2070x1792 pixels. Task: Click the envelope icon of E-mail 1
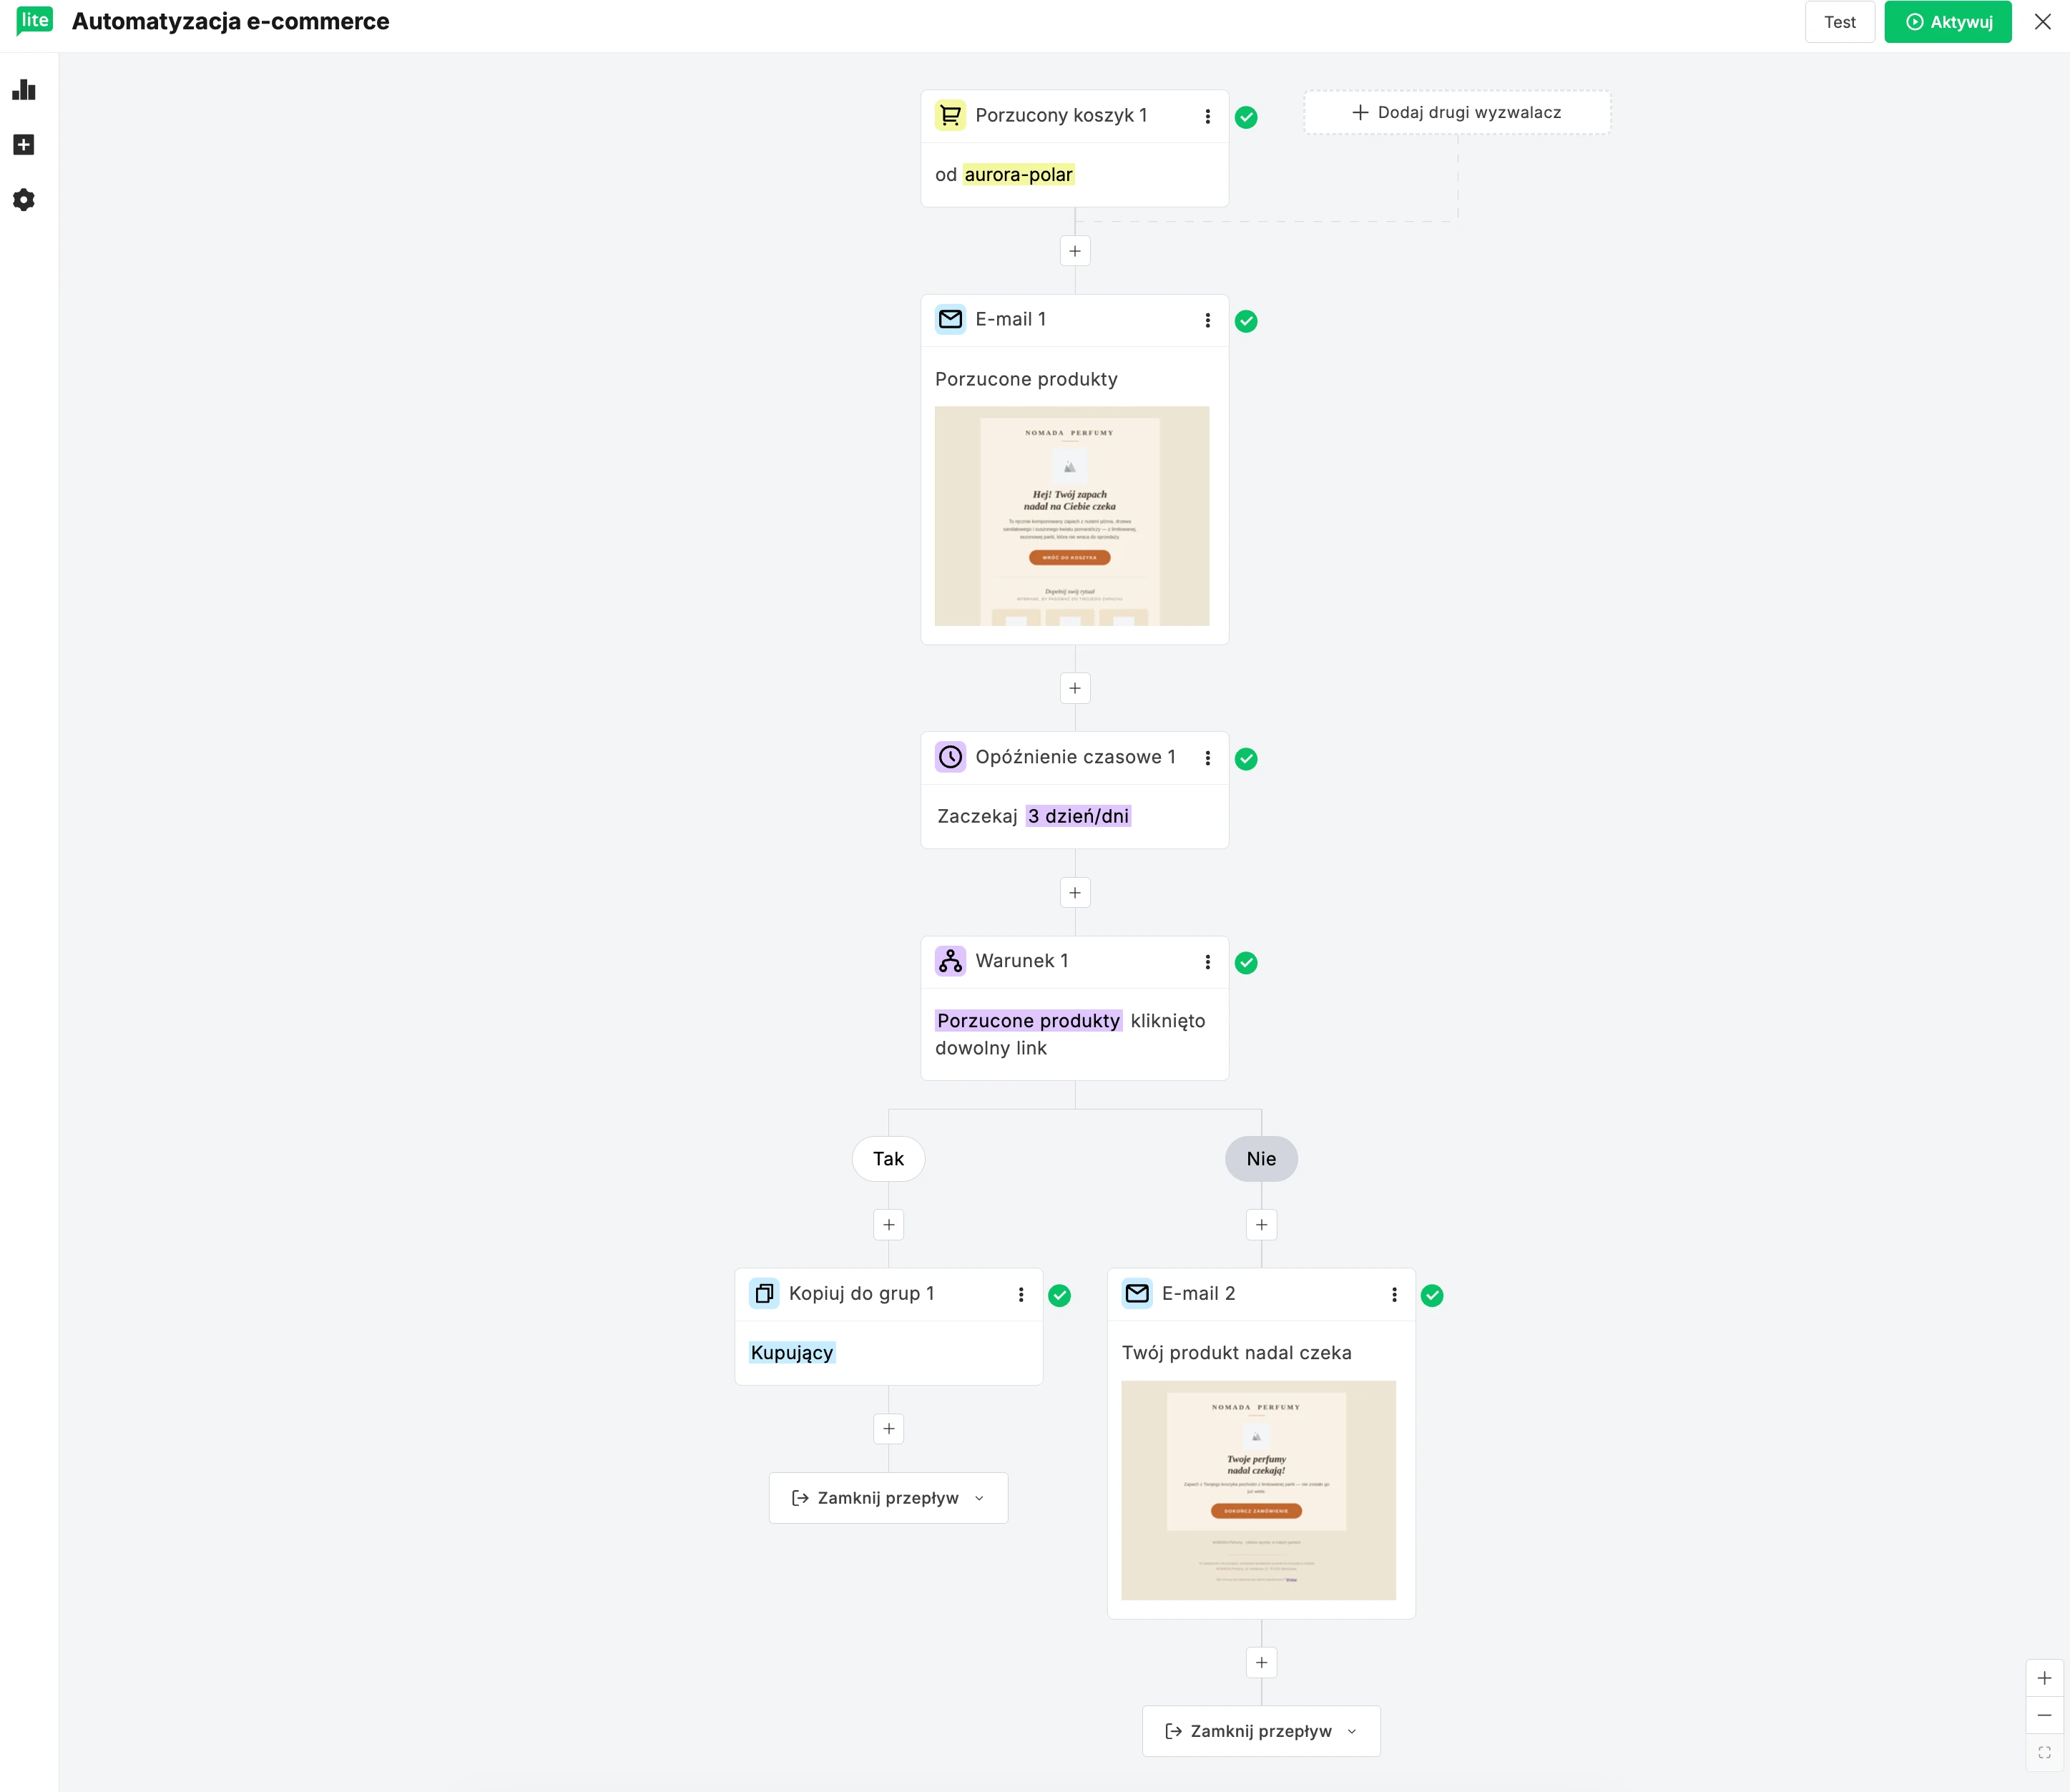click(x=950, y=319)
